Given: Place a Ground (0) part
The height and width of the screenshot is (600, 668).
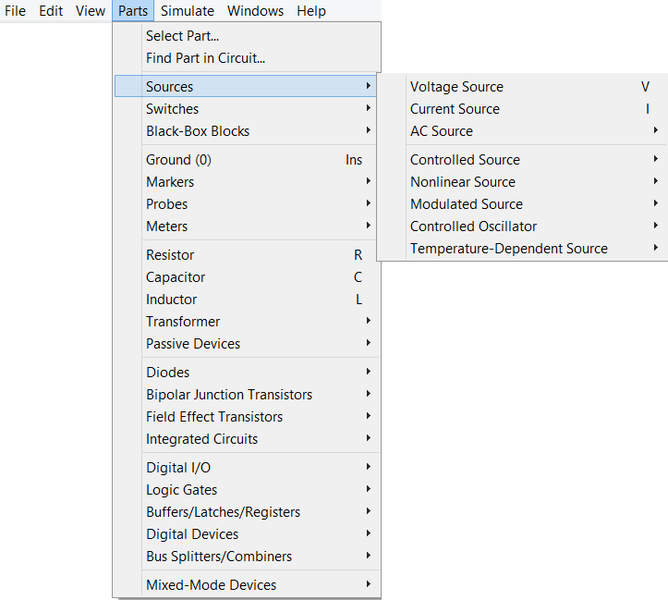Looking at the screenshot, I should click(178, 160).
